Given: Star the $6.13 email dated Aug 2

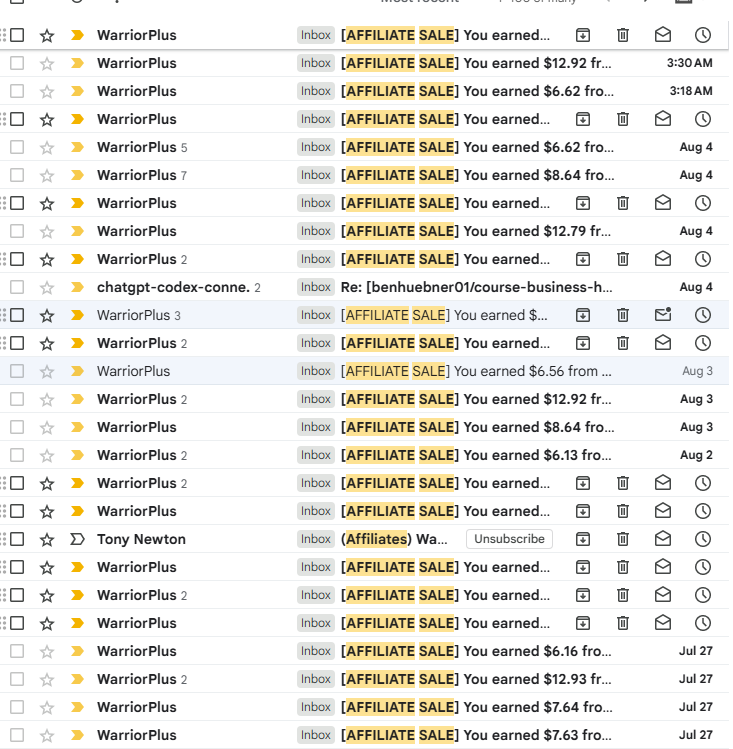Looking at the screenshot, I should pos(47,456).
